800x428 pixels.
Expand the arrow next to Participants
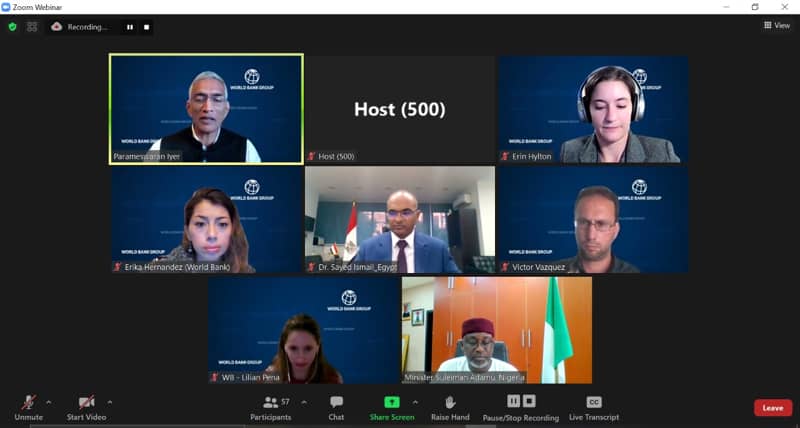[x=304, y=402]
